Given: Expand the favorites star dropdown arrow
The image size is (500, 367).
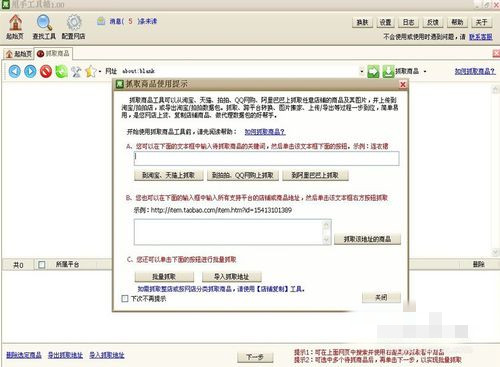Looking at the screenshot, I should tap(100, 71).
